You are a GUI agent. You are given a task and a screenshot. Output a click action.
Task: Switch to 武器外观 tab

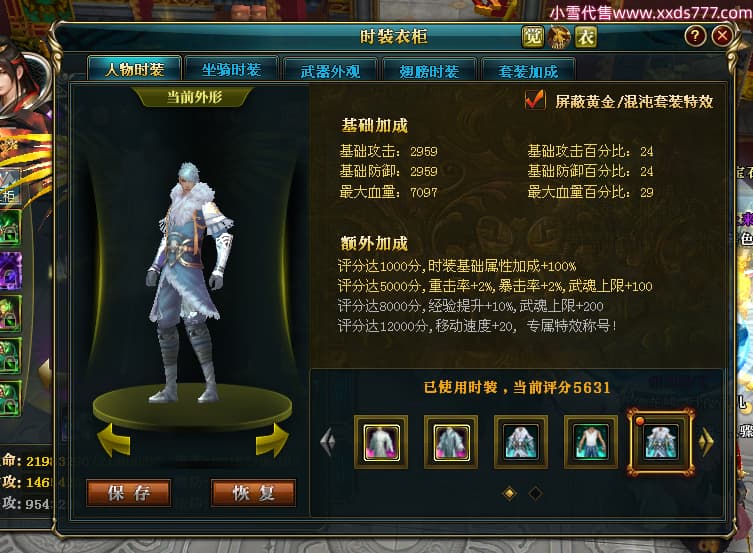[x=330, y=71]
